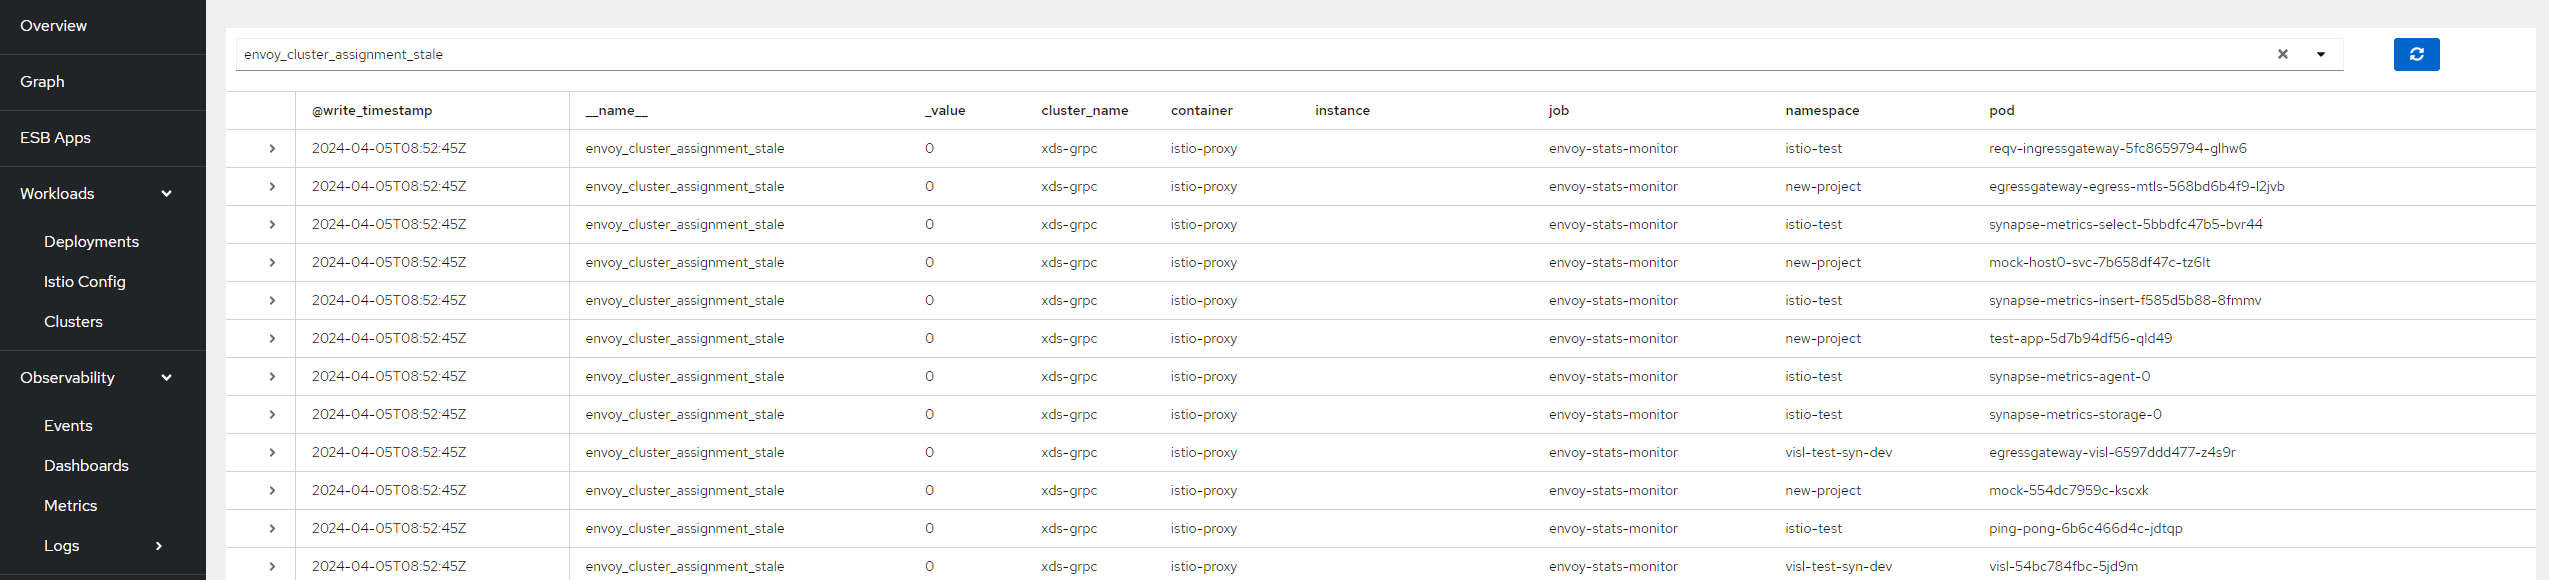Collapse the Workloads sidebar section
Screen dimensions: 2549x580
166,194
